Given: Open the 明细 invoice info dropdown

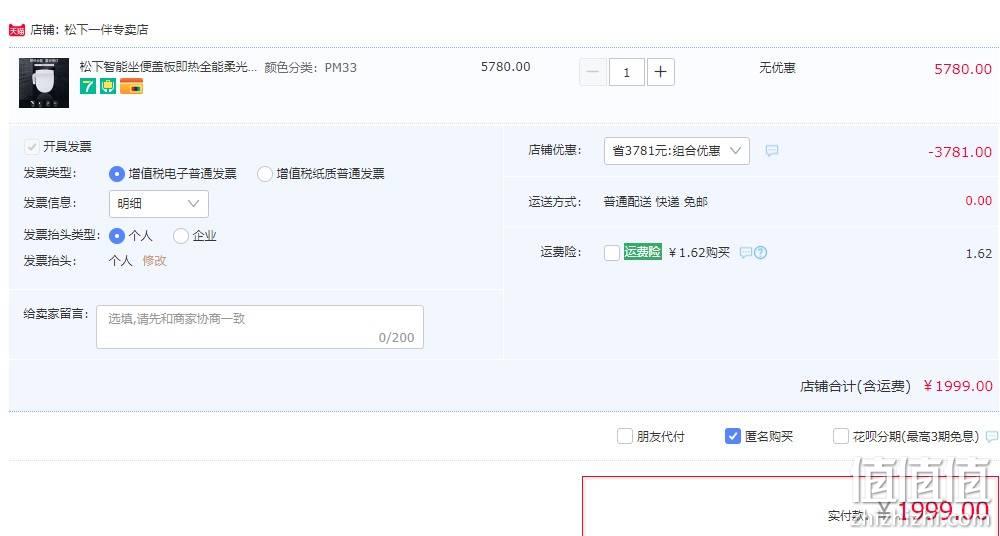Looking at the screenshot, I should [159, 204].
